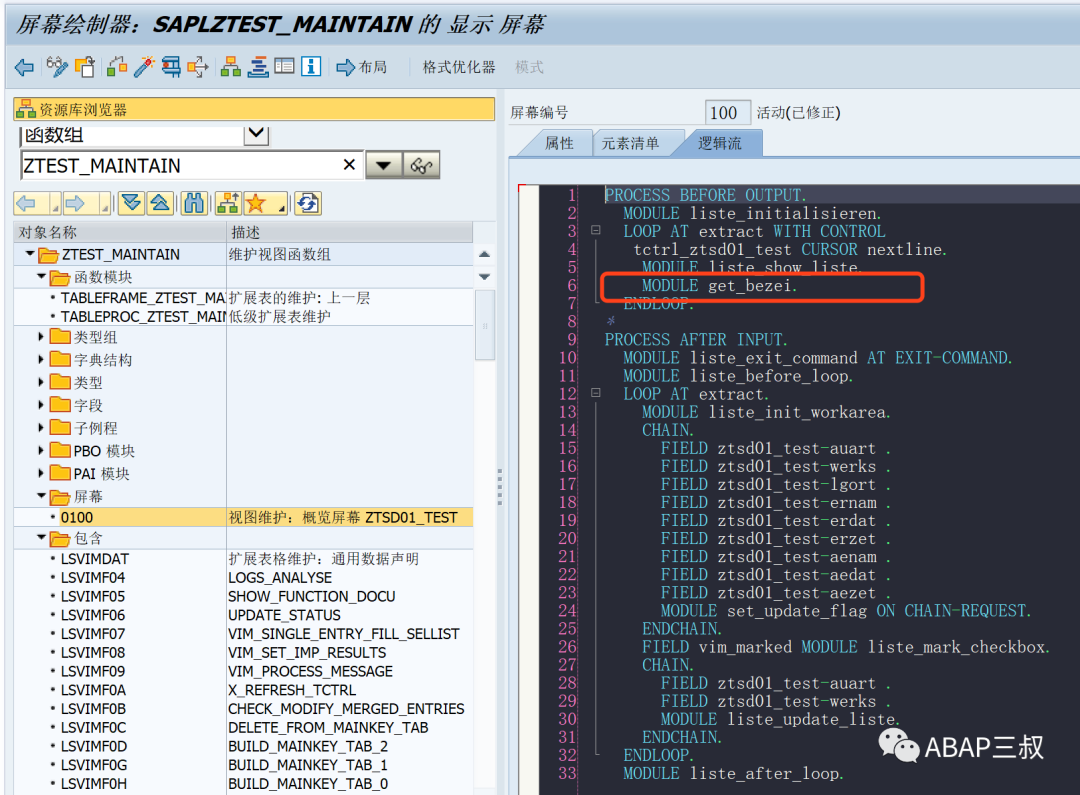Collapse the 包含 folder

coord(41,537)
